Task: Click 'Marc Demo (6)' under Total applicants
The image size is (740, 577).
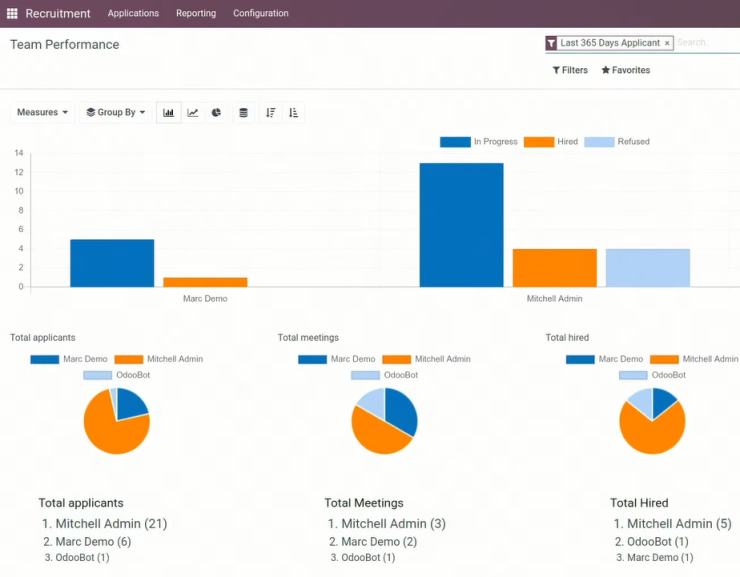Action: tap(93, 542)
